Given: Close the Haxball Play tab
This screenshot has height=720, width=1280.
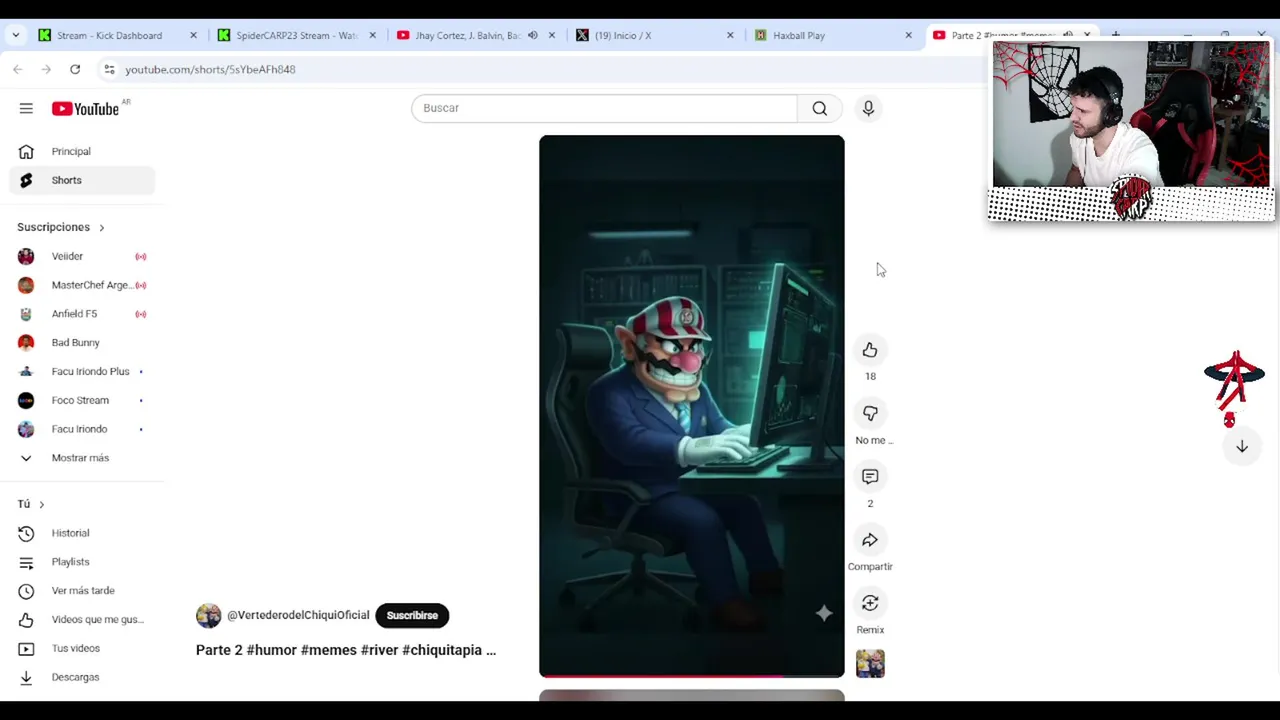Looking at the screenshot, I should tap(908, 35).
